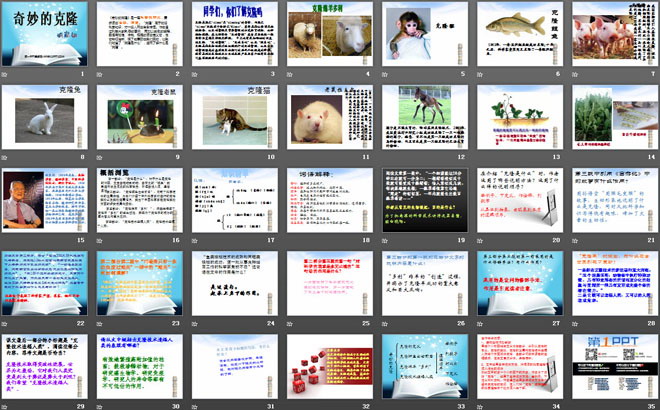Select slide 29 with purple text
Screen dimensions: 660x410
click(x=45, y=367)
